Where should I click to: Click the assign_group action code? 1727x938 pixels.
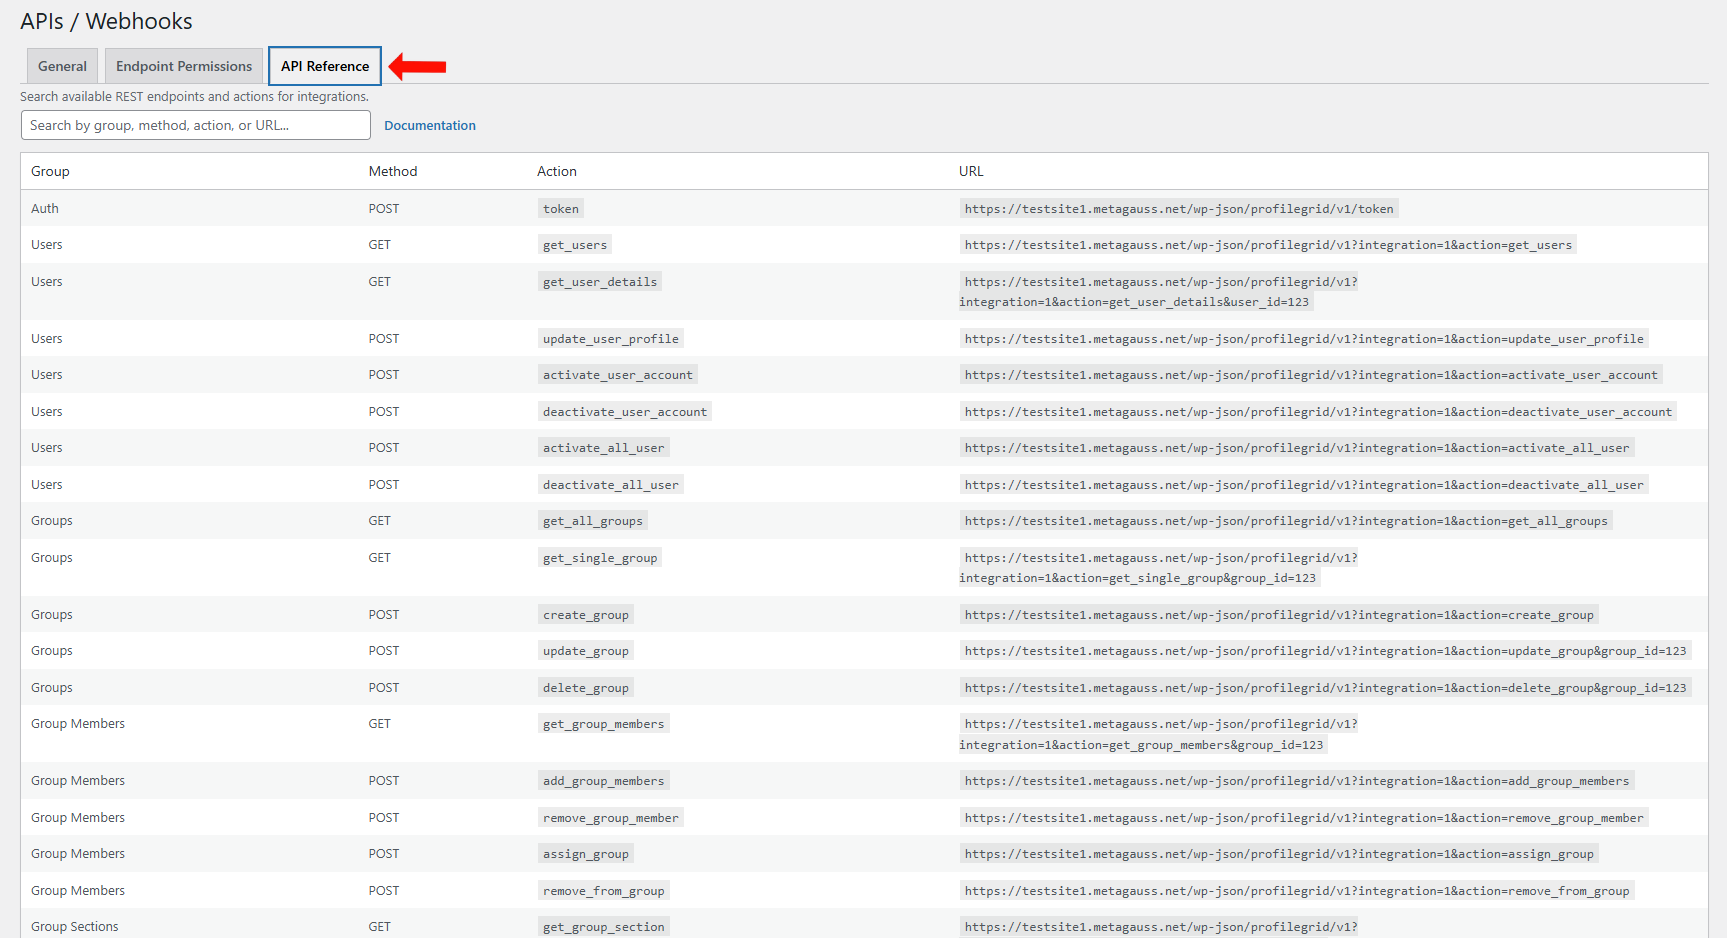585,854
